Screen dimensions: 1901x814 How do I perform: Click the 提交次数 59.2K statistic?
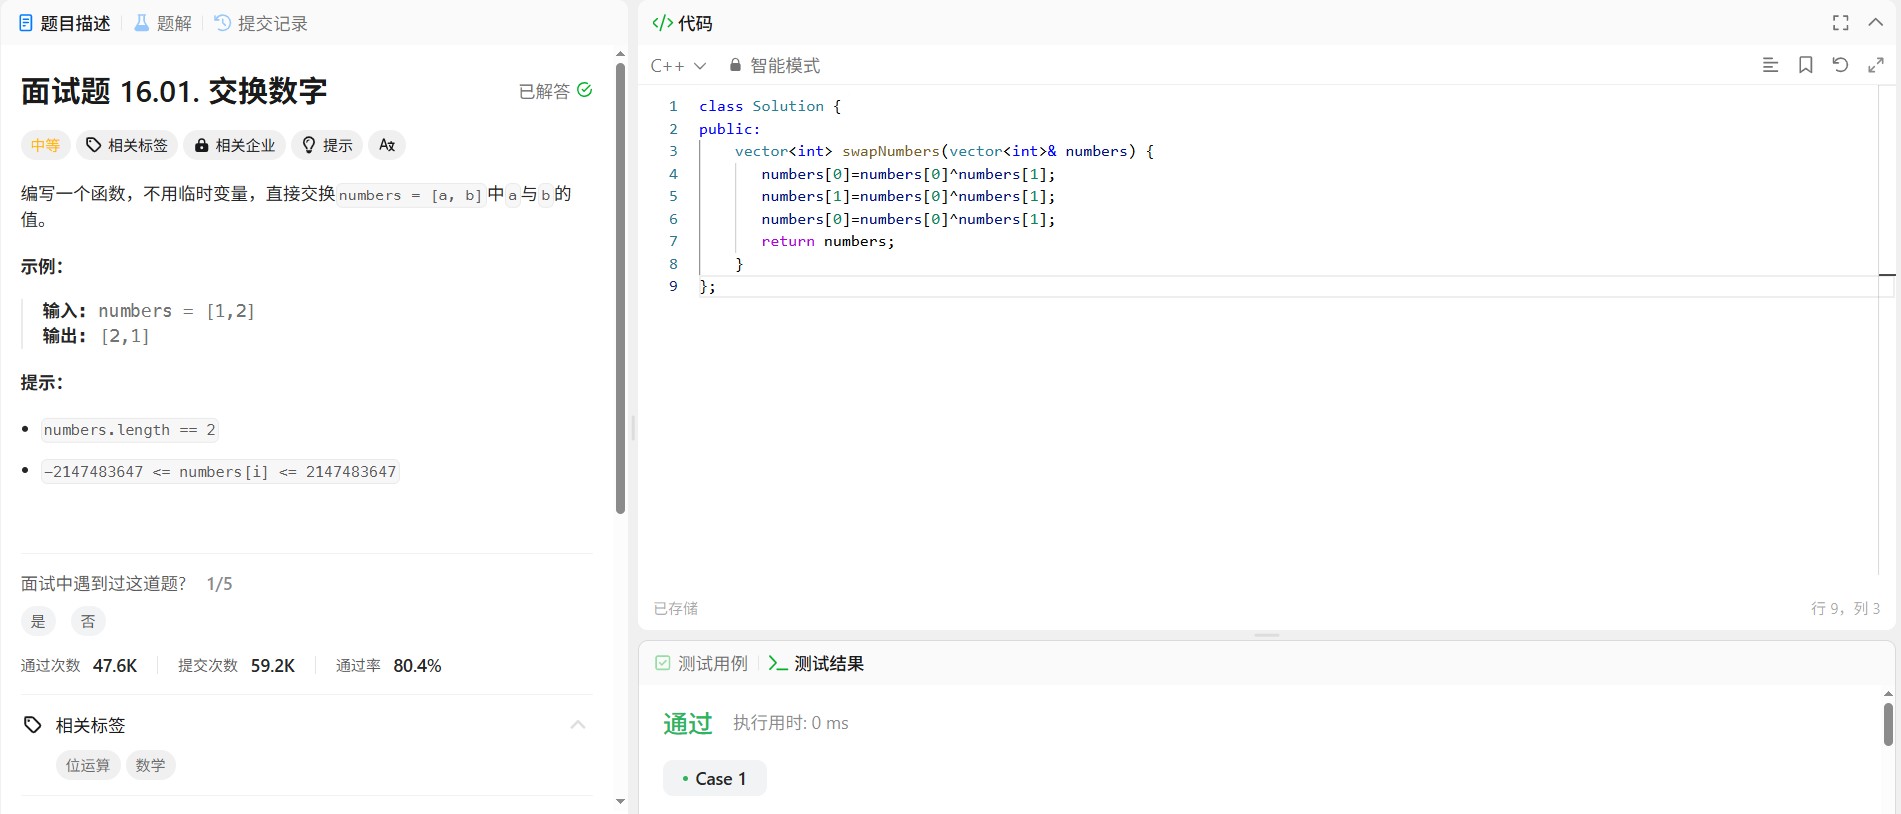click(x=236, y=665)
